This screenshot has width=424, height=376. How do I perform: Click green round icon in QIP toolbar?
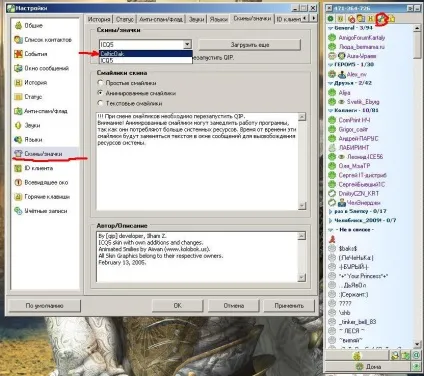click(330, 19)
